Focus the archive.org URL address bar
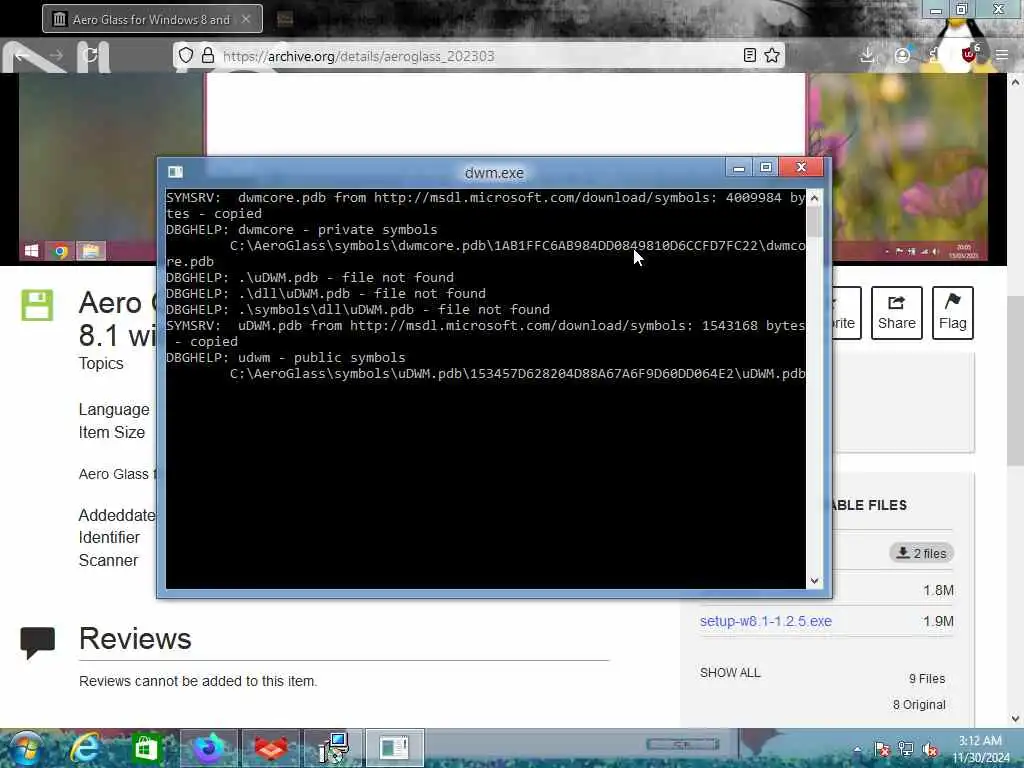 480,56
